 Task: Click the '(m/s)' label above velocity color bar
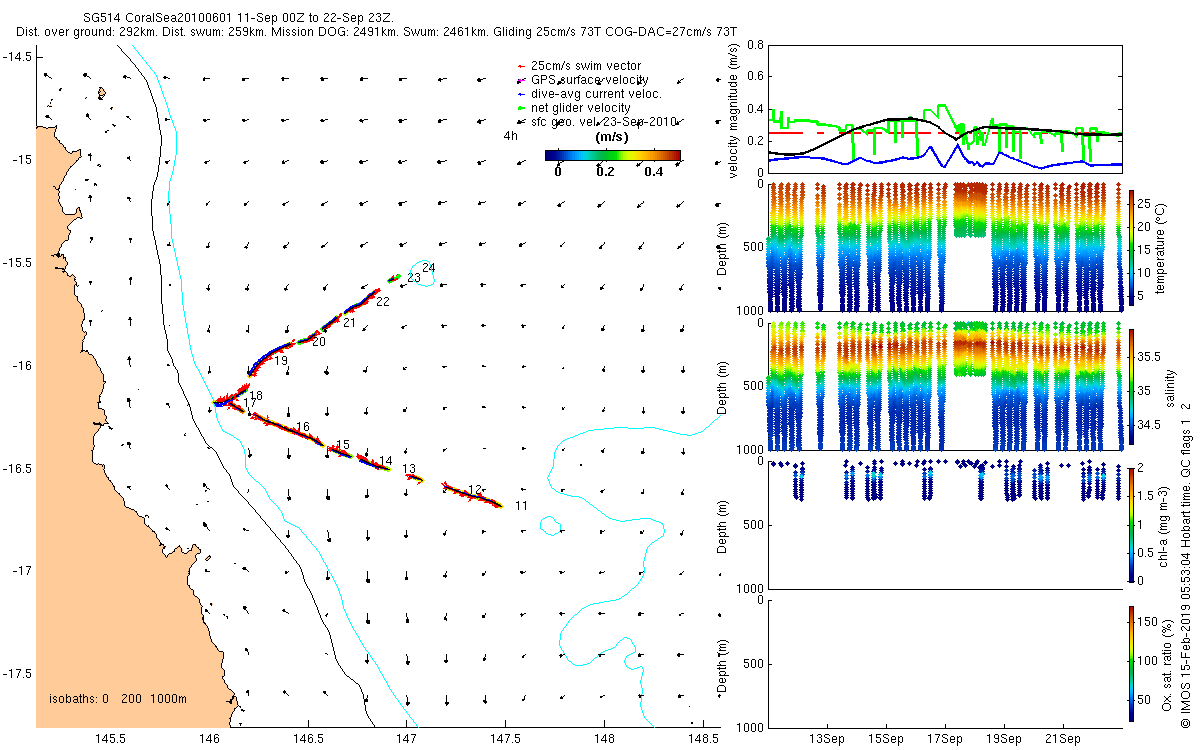pos(611,135)
